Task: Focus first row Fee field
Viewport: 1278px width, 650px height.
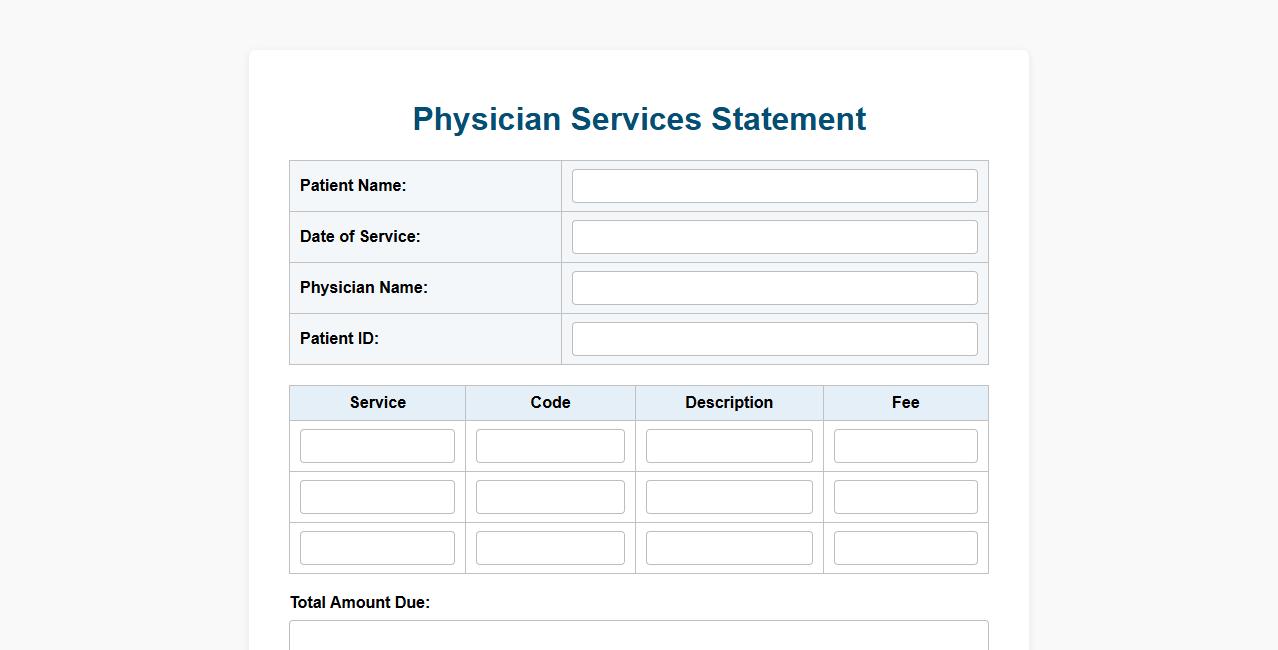Action: click(x=905, y=446)
